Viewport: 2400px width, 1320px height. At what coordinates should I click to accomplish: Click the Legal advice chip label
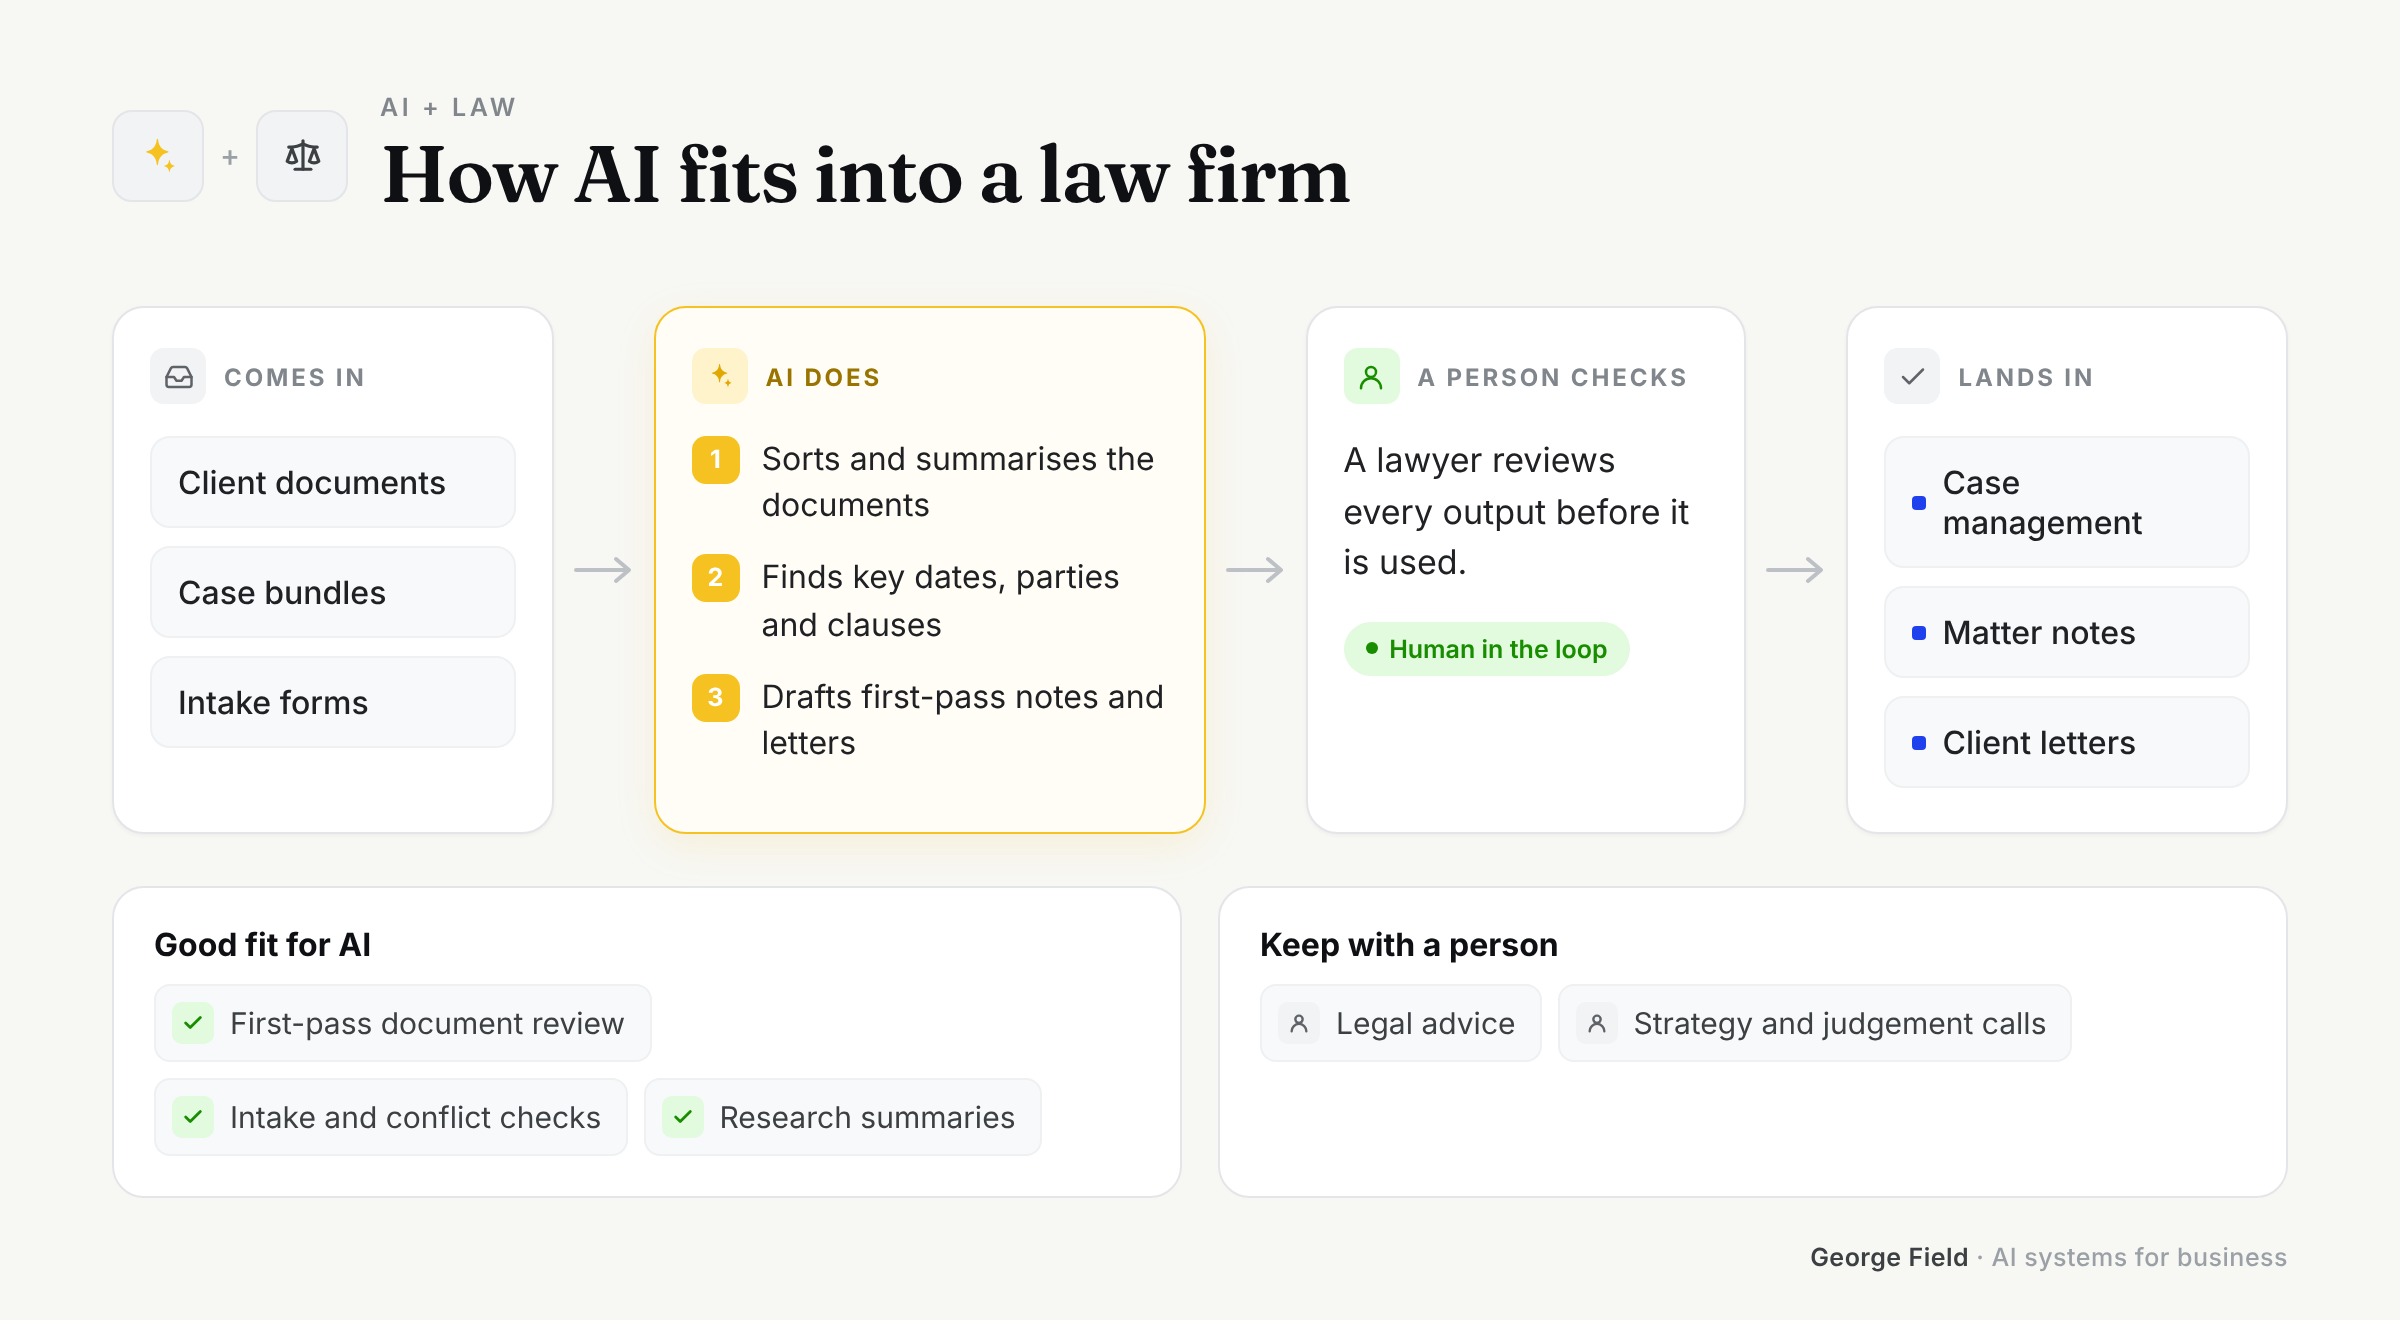coord(1425,1023)
